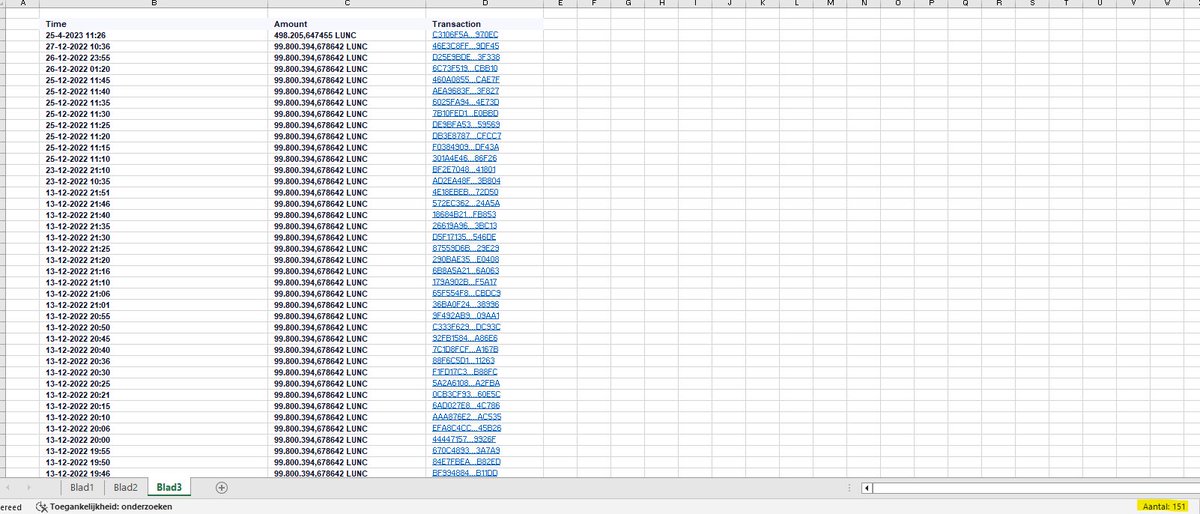Viewport: 1200px width, 514px height.
Task: Select column F header
Action: click(x=593, y=5)
